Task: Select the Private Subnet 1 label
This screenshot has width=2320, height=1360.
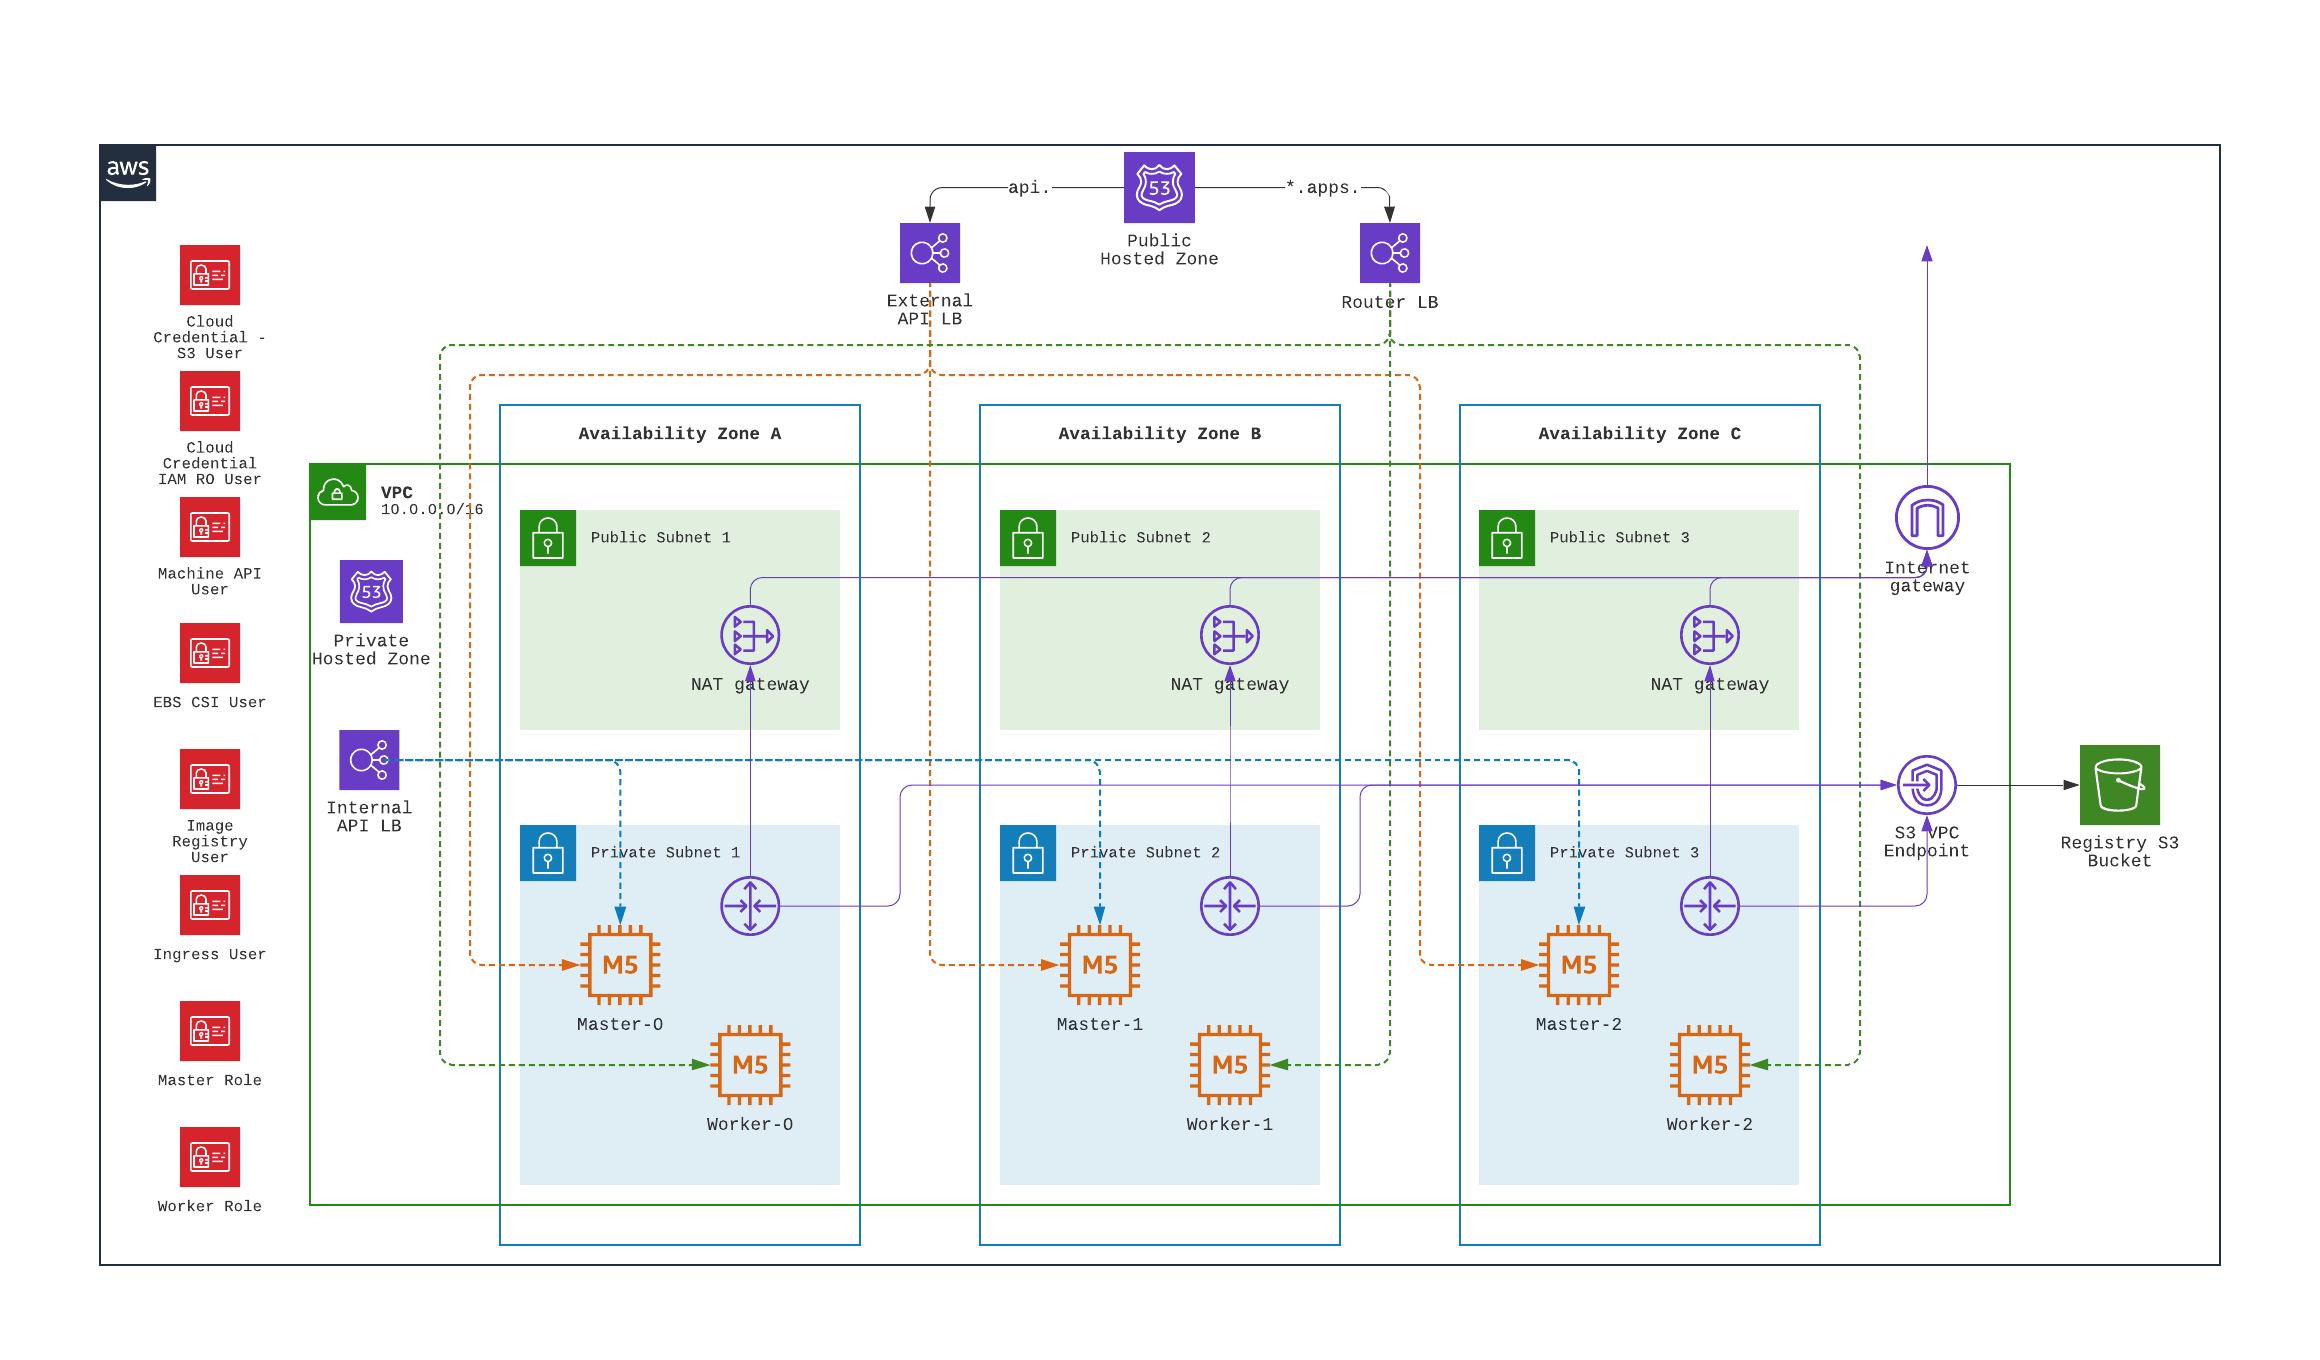Action: tap(666, 853)
